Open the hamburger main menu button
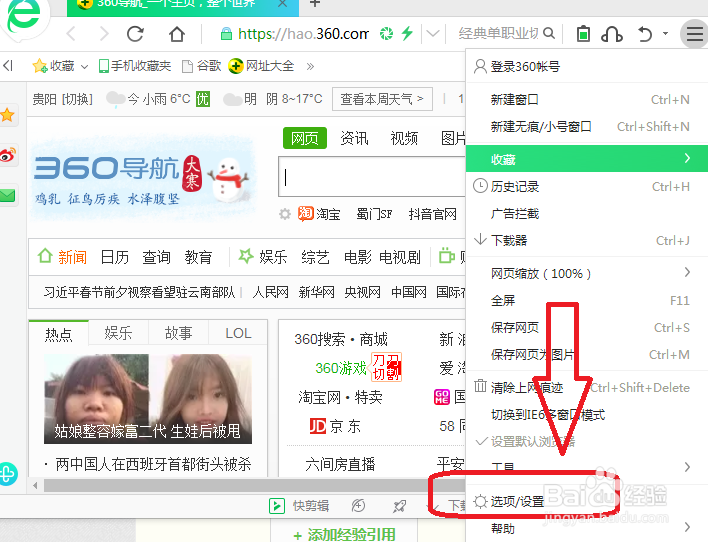The width and height of the screenshot is (708, 542). tap(694, 34)
